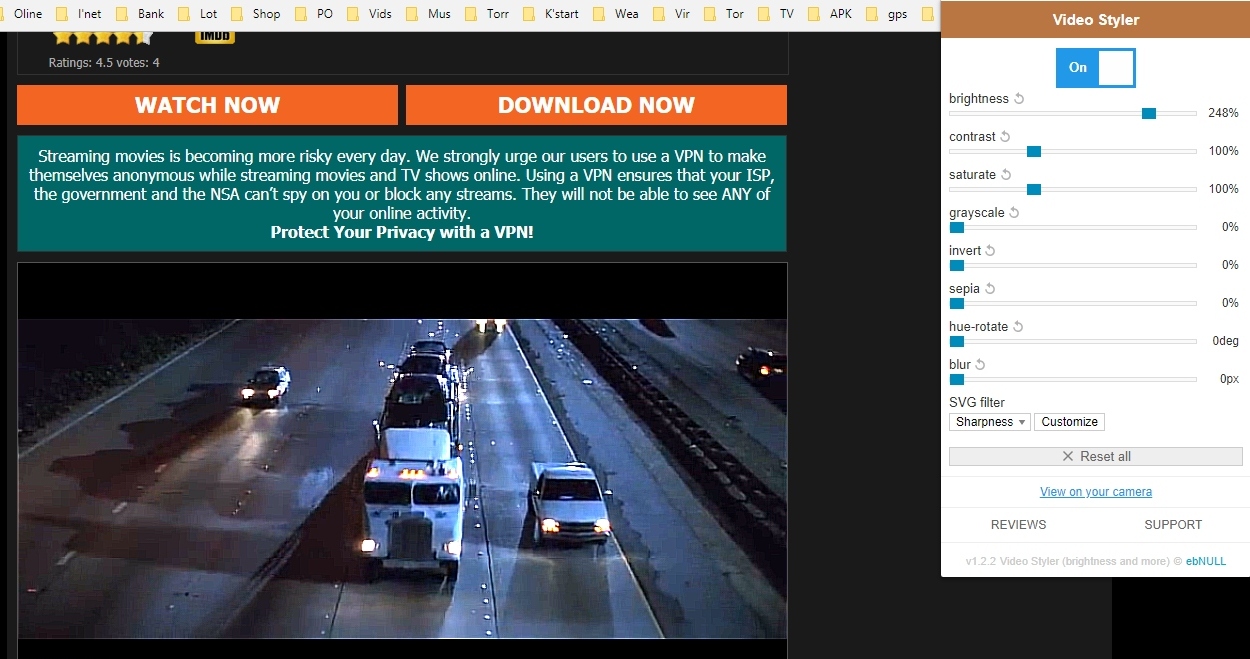
Task: Click the DOWNLOAD NOW button
Action: click(596, 105)
